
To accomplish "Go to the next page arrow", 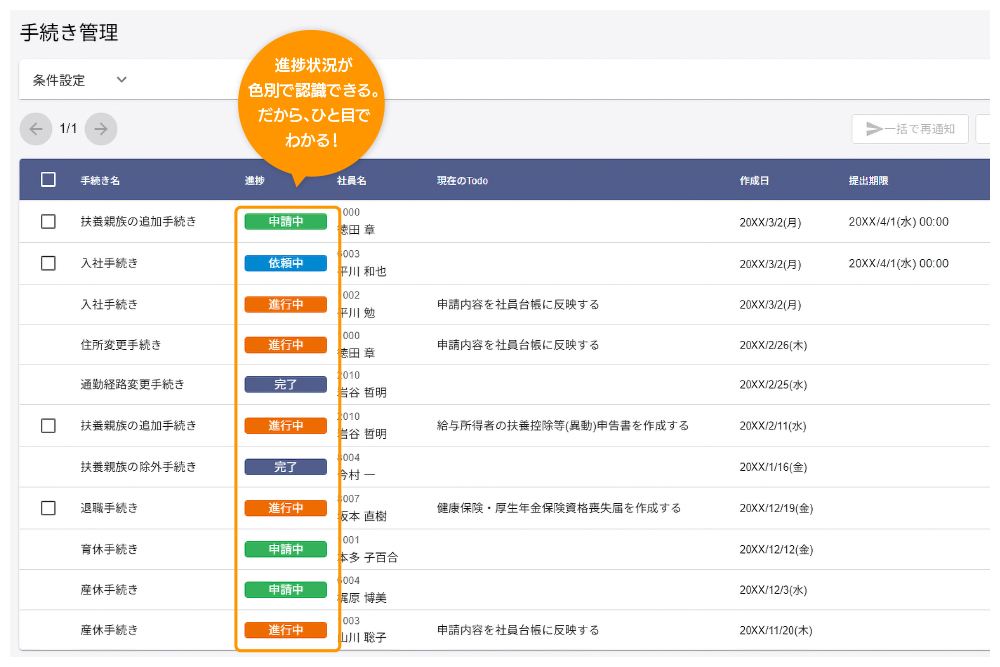I will (101, 129).
